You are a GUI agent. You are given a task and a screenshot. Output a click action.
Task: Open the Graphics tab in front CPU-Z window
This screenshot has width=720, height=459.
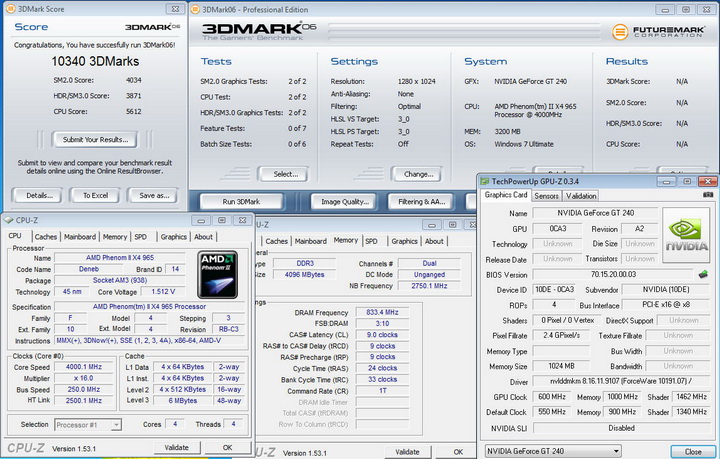174,237
